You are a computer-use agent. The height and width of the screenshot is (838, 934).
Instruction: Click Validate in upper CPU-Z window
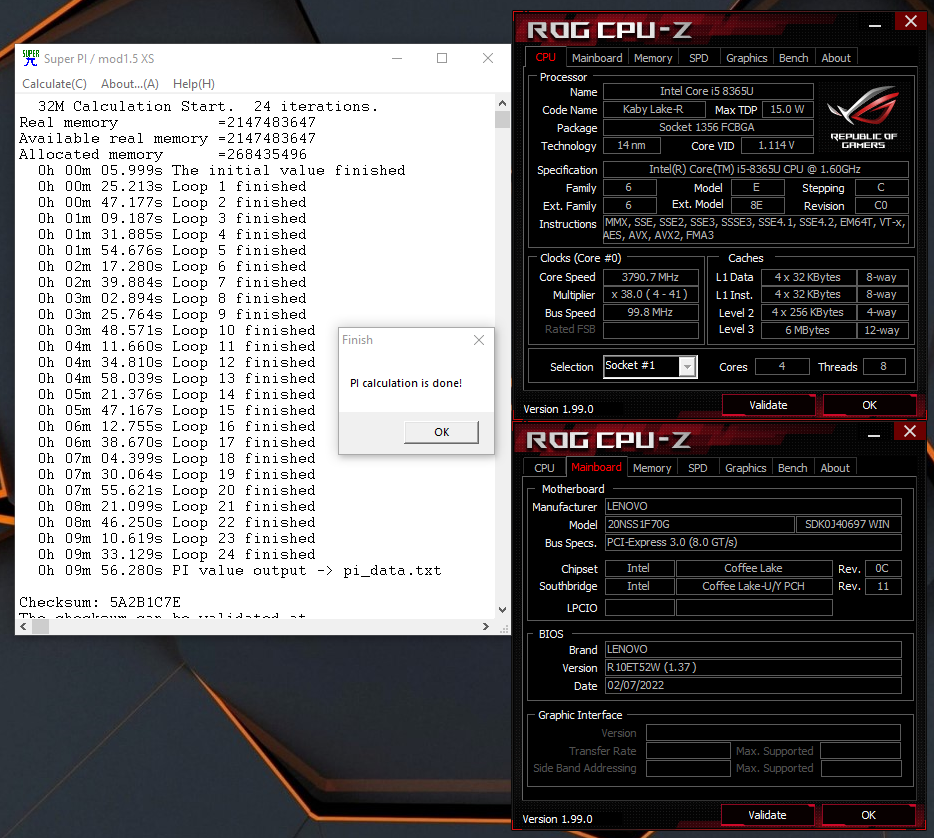coord(768,405)
